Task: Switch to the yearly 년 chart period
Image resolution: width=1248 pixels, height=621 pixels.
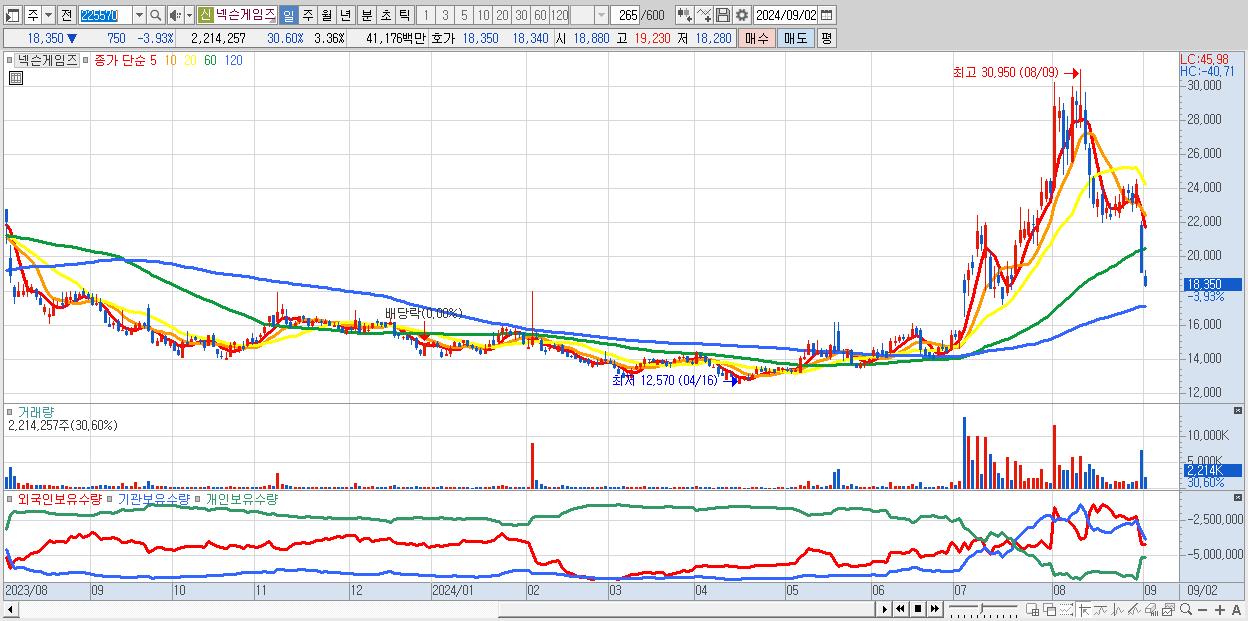Action: (x=345, y=15)
